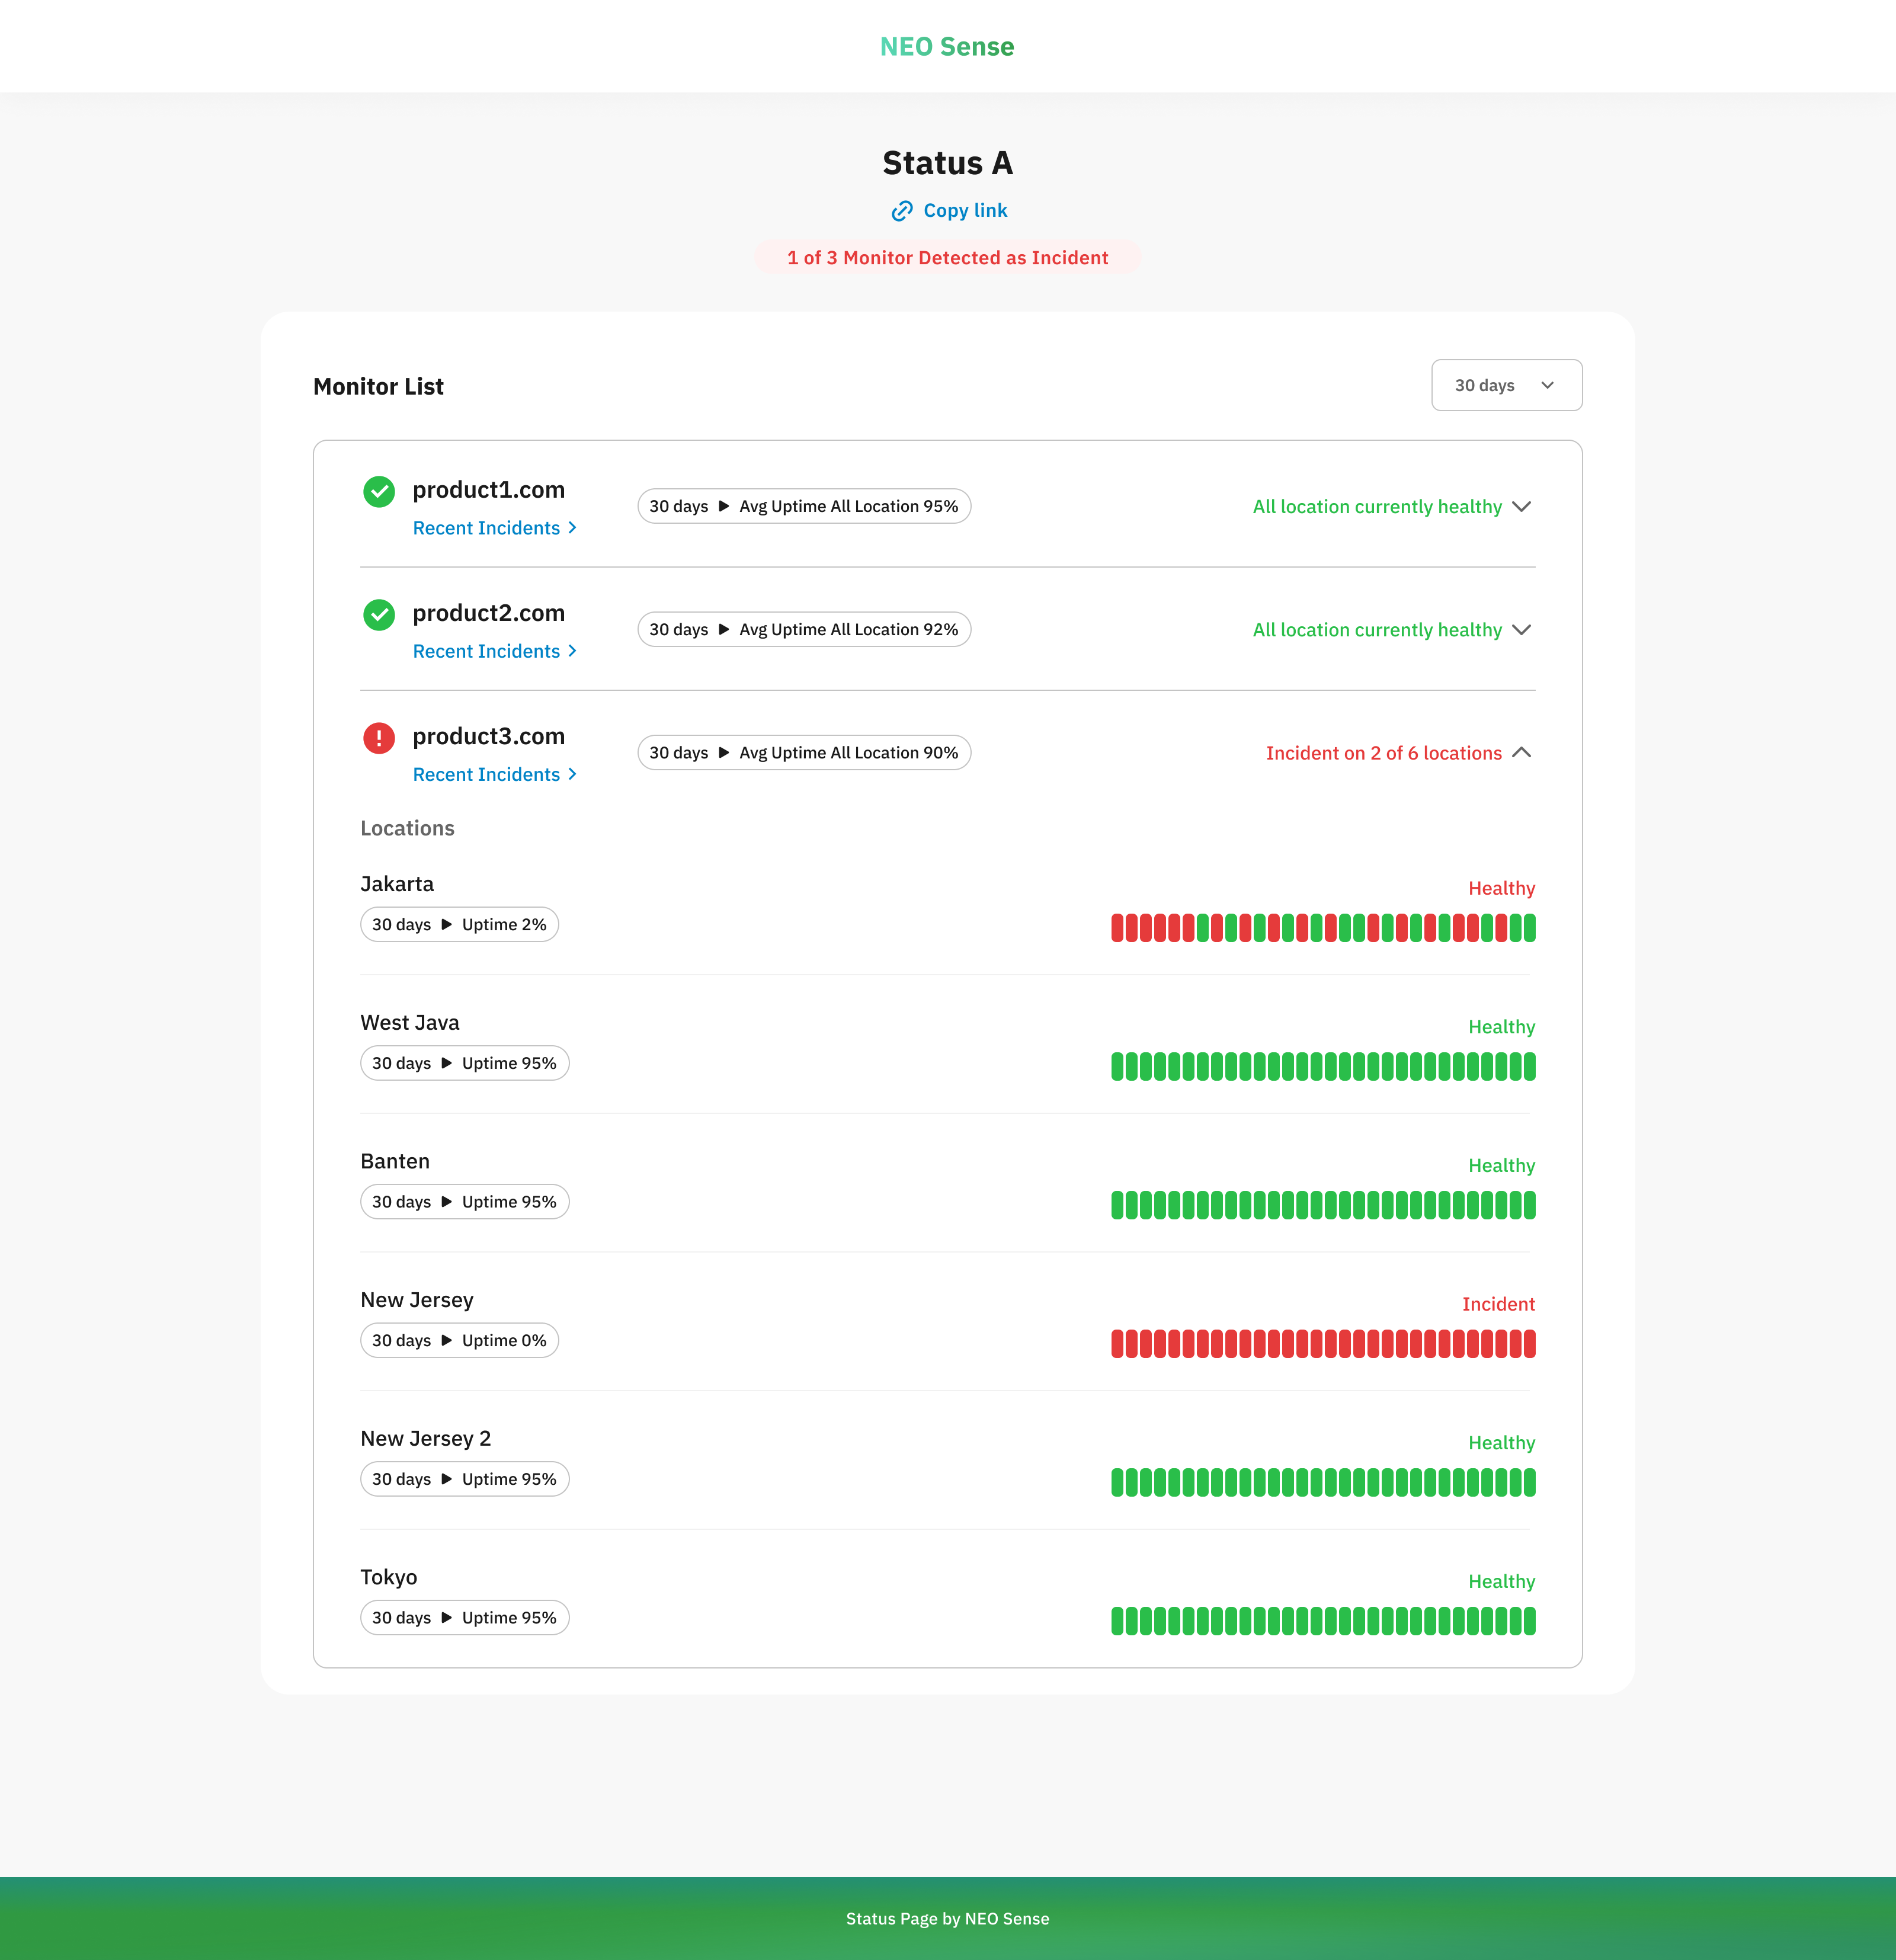Click arrow icon next to product2.com Recent Incidents
The width and height of the screenshot is (1896, 1960).
tap(572, 651)
